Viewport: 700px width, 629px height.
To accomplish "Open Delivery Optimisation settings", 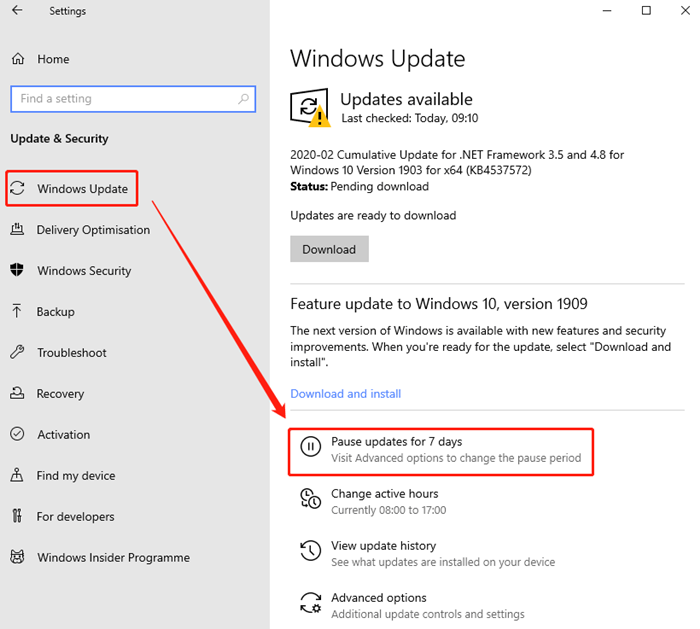I will pos(93,230).
